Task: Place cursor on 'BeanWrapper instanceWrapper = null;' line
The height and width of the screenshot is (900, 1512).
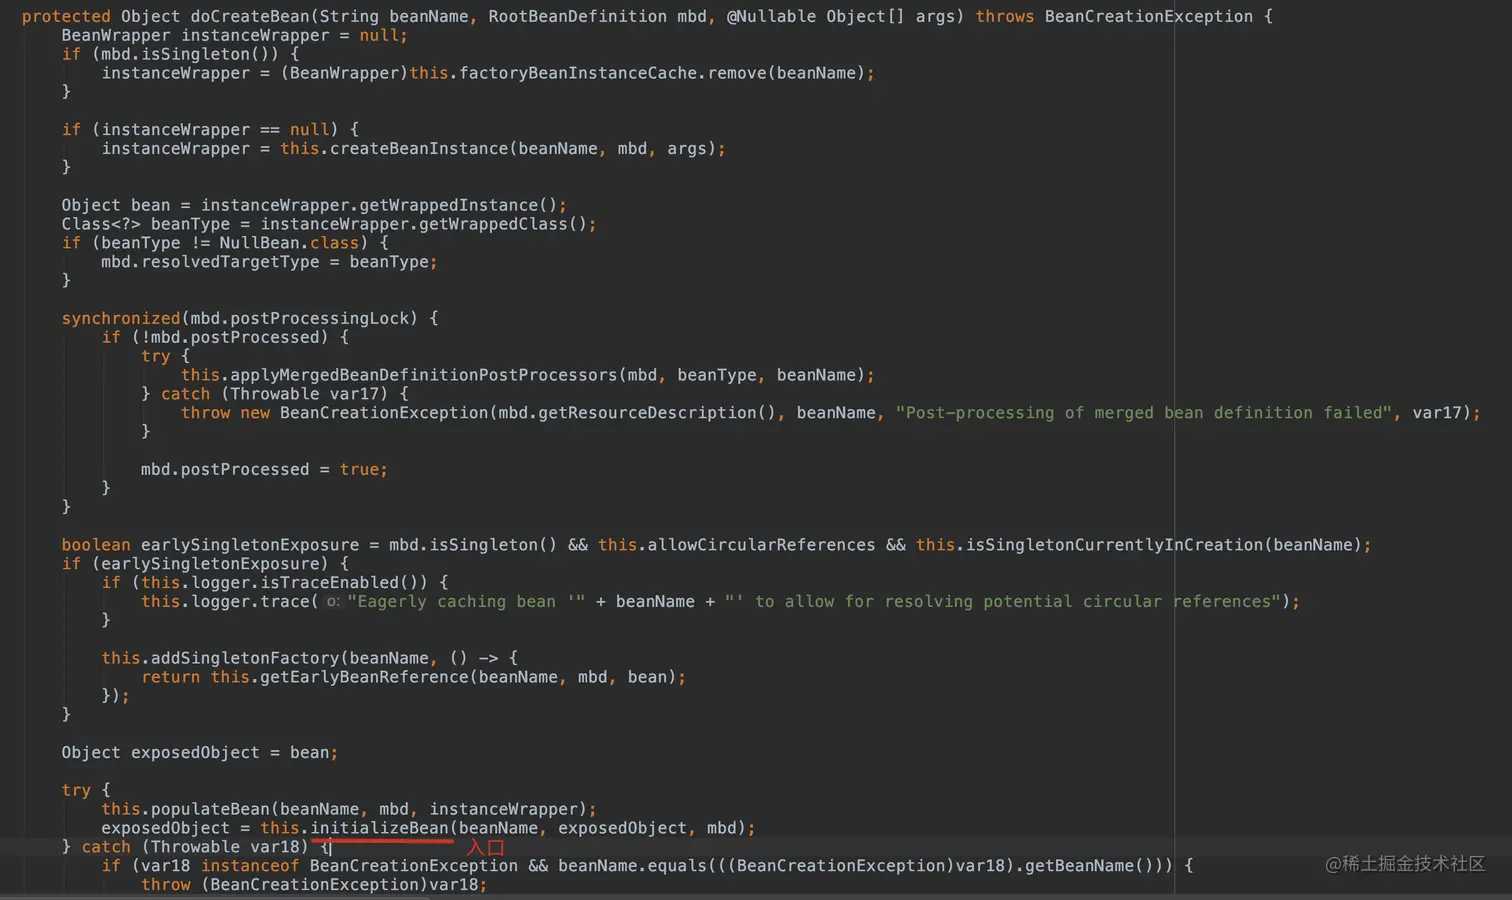Action: pyautogui.click(x=235, y=36)
